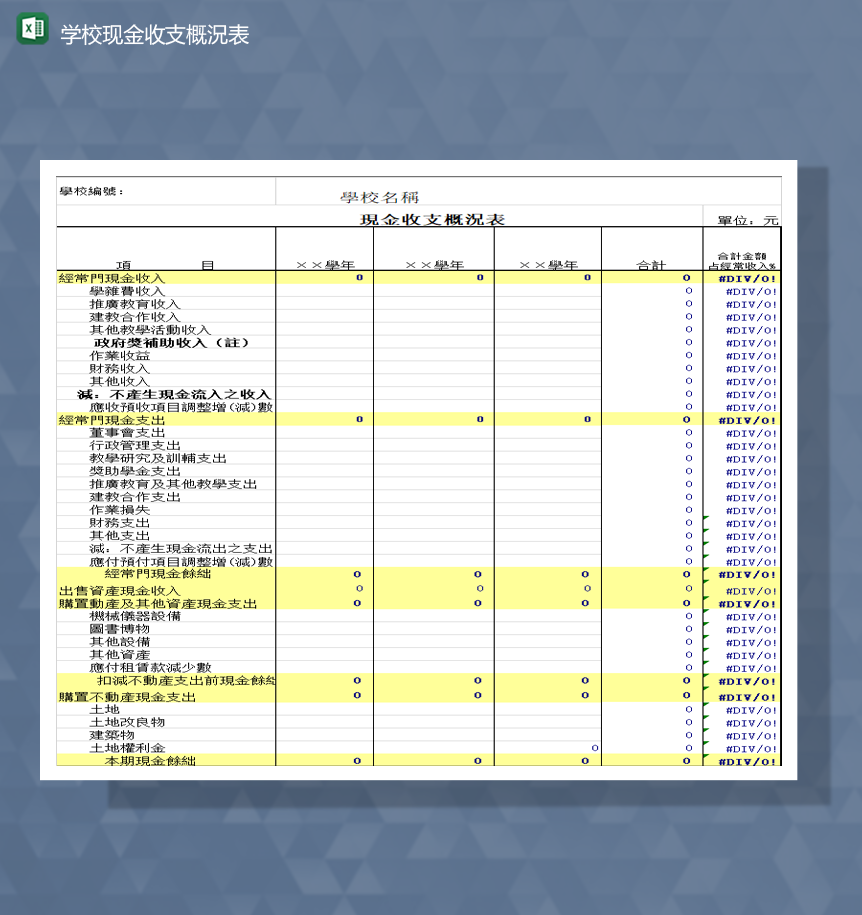Click the 本期現金餘絀 total row
The width and height of the screenshot is (862, 915).
click(x=150, y=760)
